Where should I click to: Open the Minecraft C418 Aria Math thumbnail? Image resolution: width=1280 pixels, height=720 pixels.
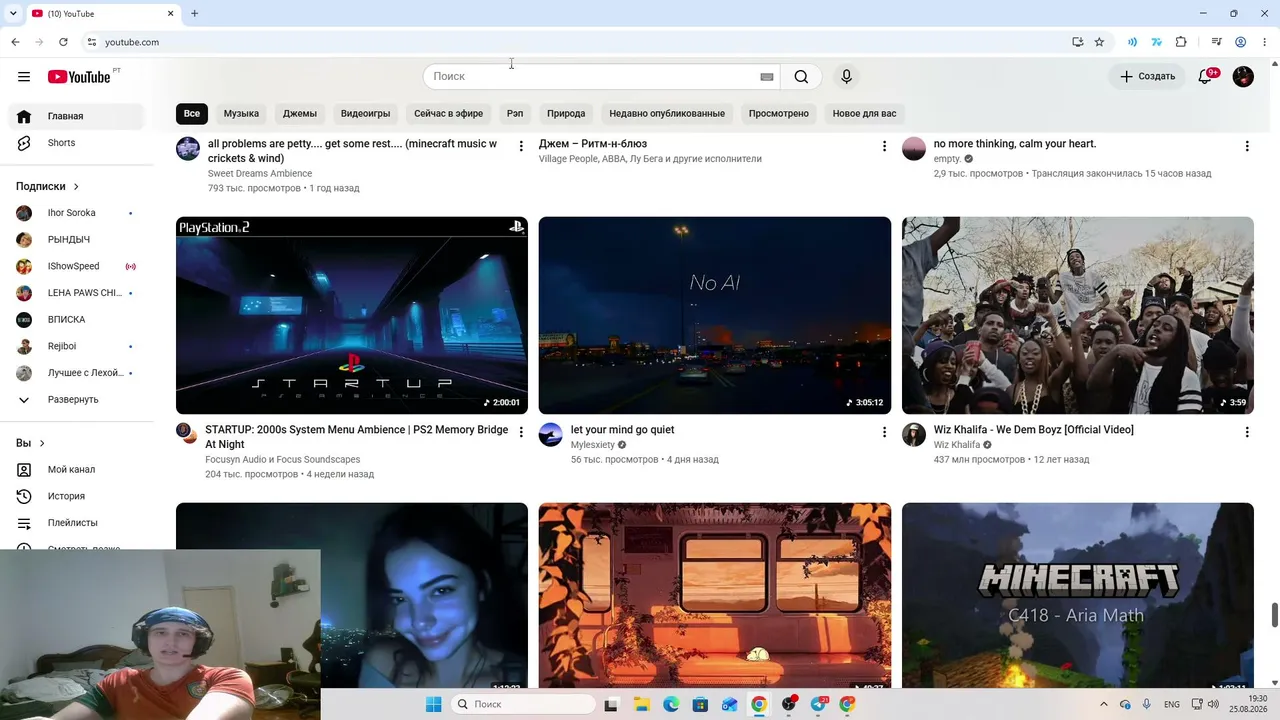tap(1078, 596)
